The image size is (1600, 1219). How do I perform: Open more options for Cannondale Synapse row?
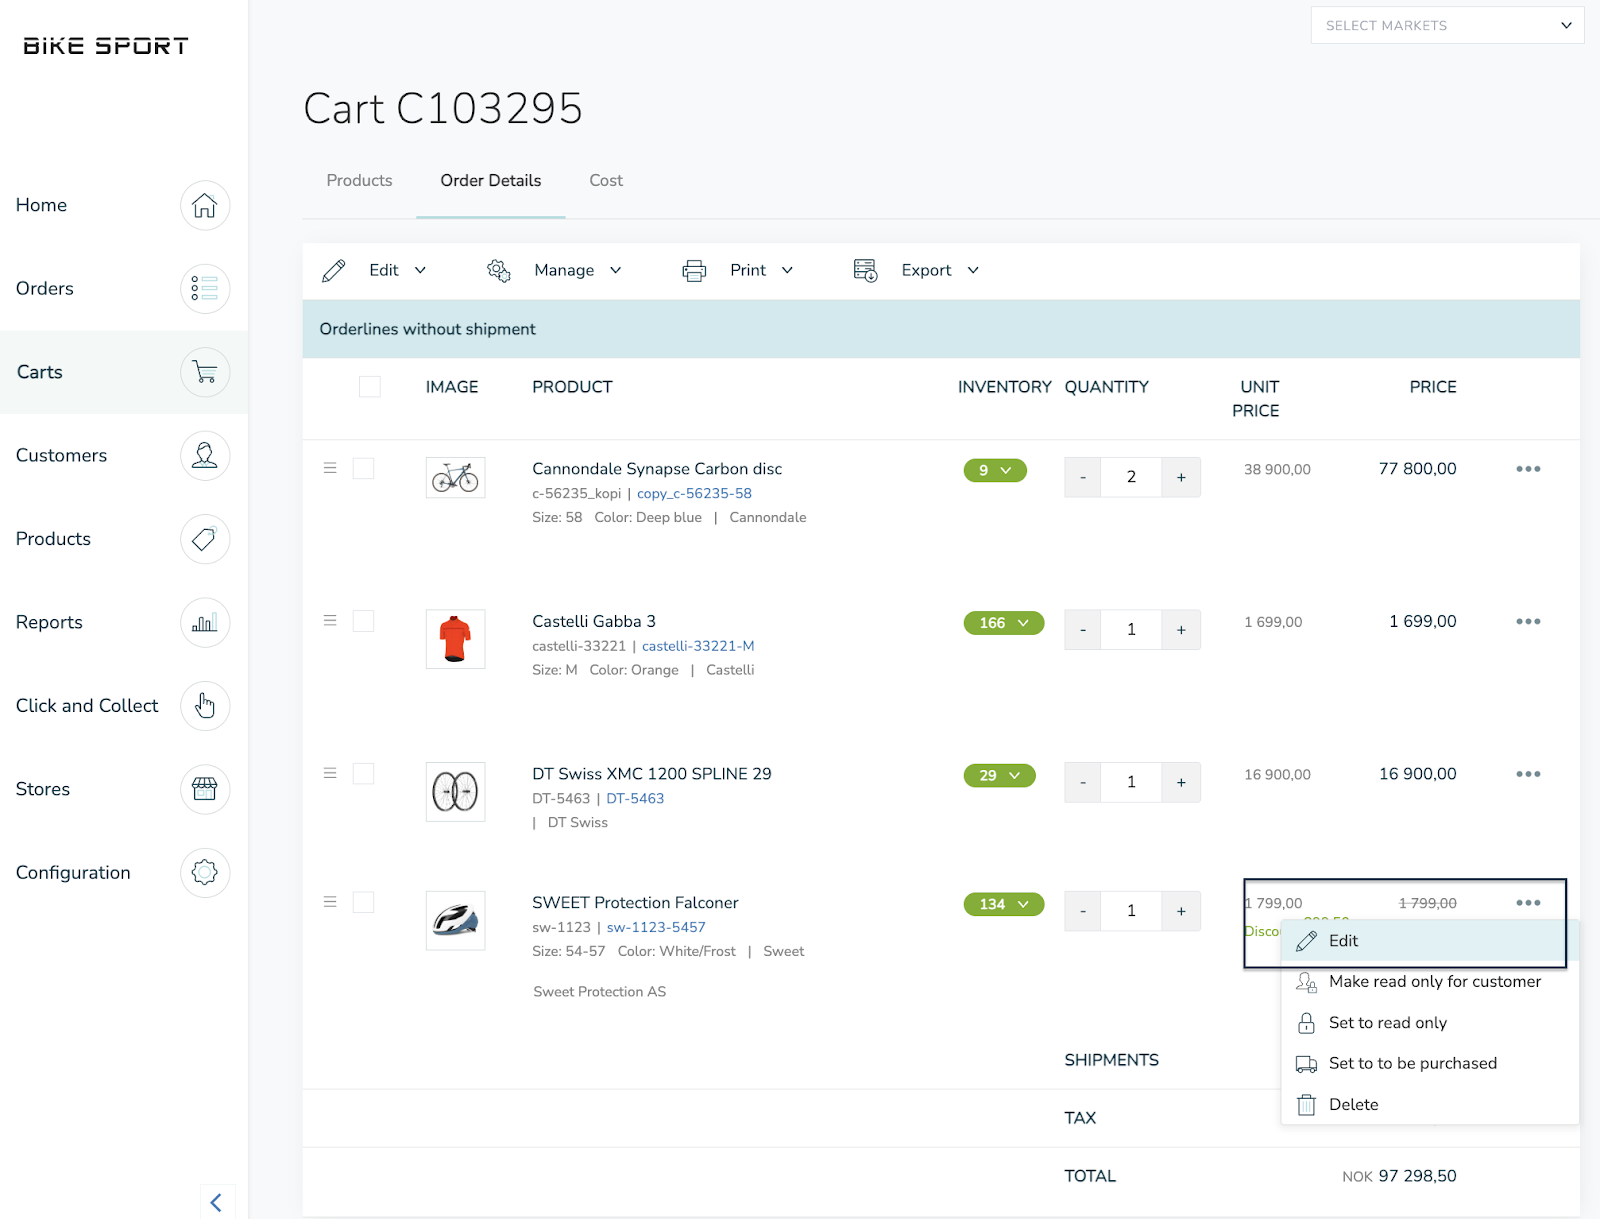(1528, 469)
